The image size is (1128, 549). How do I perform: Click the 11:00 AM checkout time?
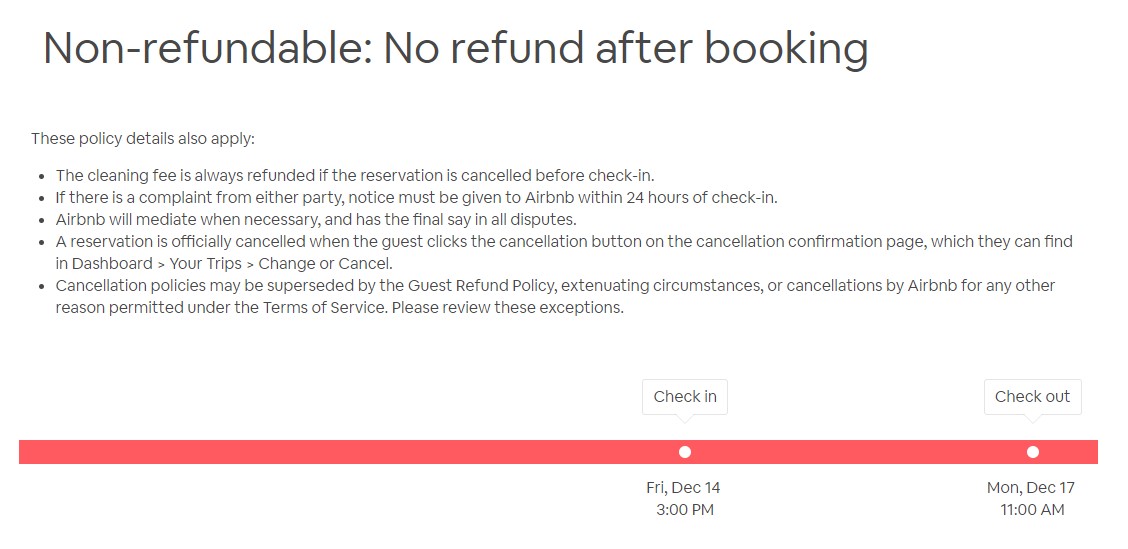[1032, 510]
